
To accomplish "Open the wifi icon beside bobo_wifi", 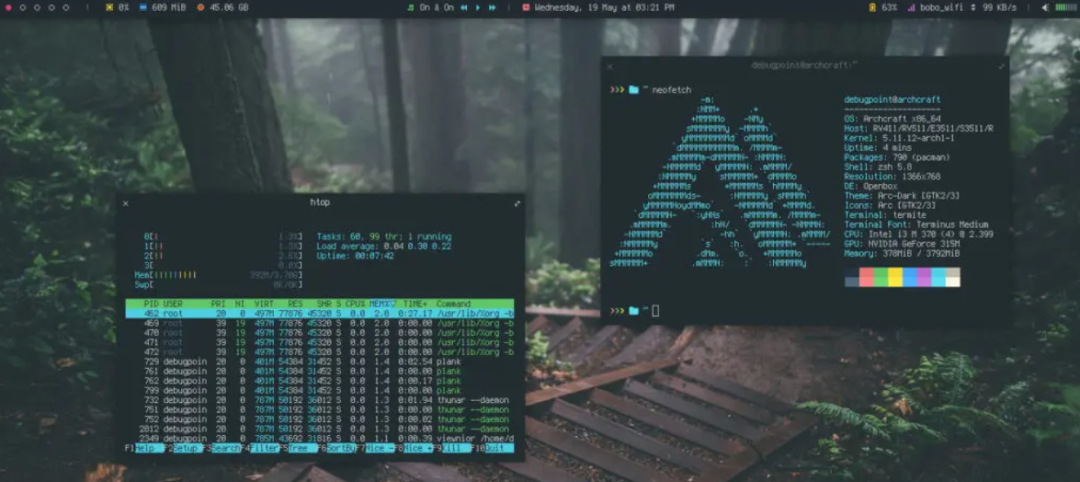I will [x=911, y=8].
